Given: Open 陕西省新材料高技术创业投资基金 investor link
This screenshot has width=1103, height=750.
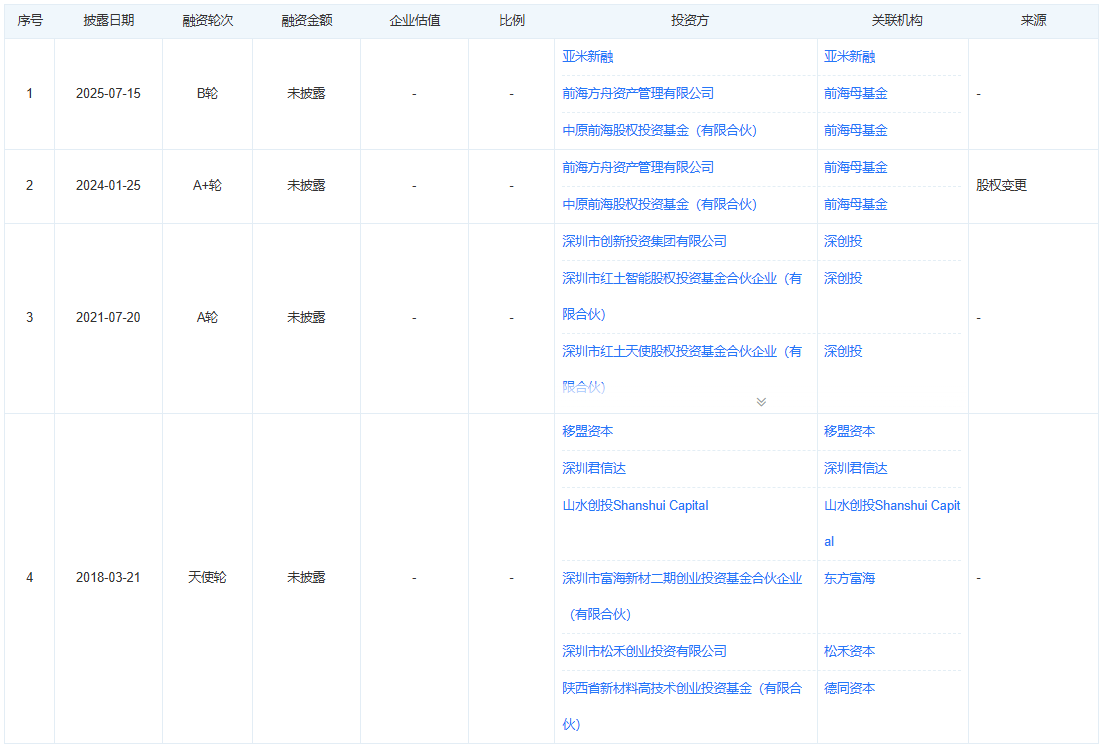Looking at the screenshot, I should coord(681,688).
